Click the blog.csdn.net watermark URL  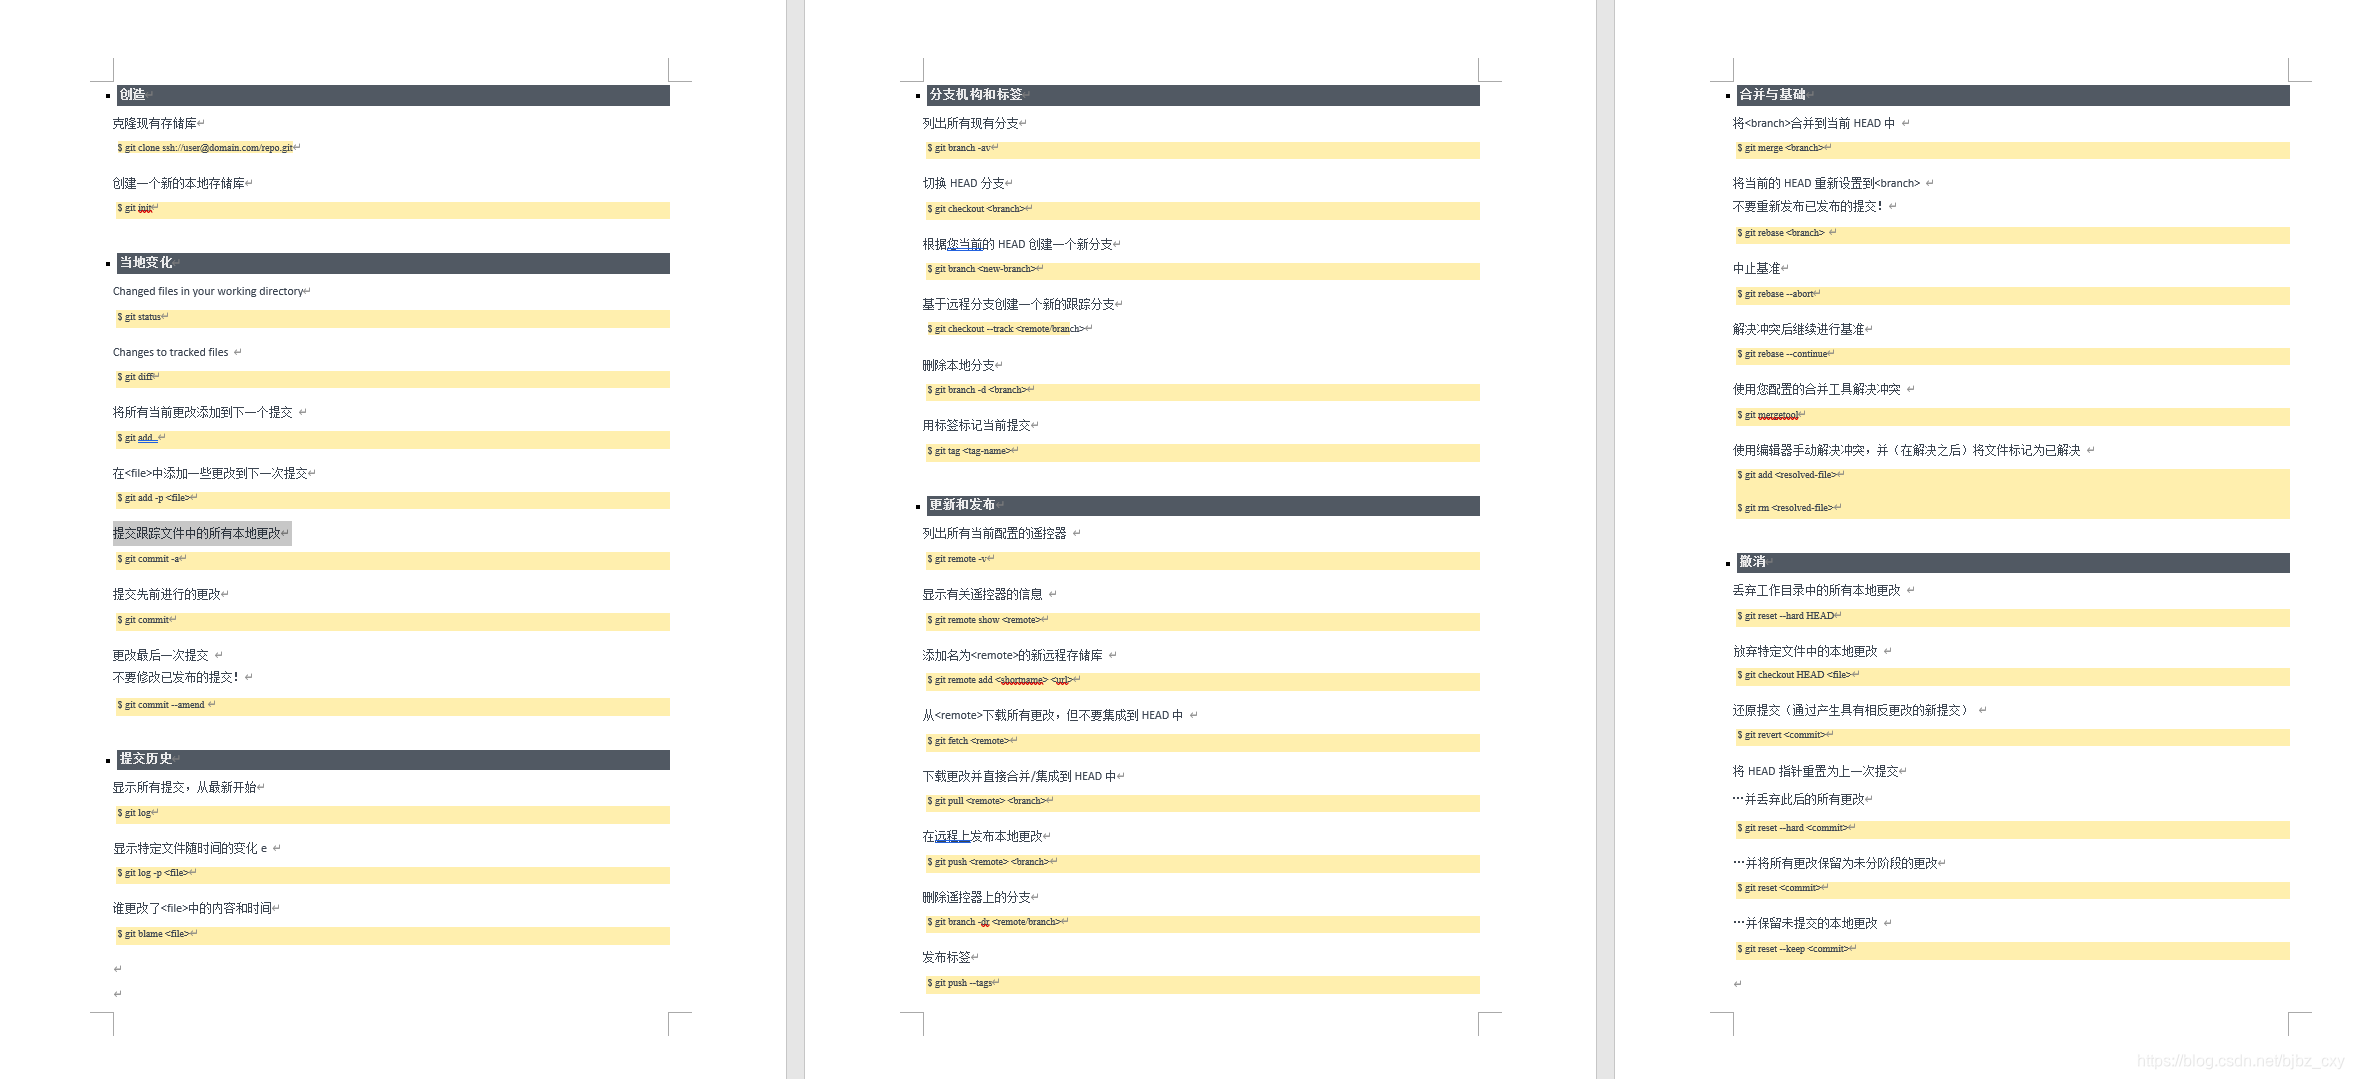[2240, 1061]
